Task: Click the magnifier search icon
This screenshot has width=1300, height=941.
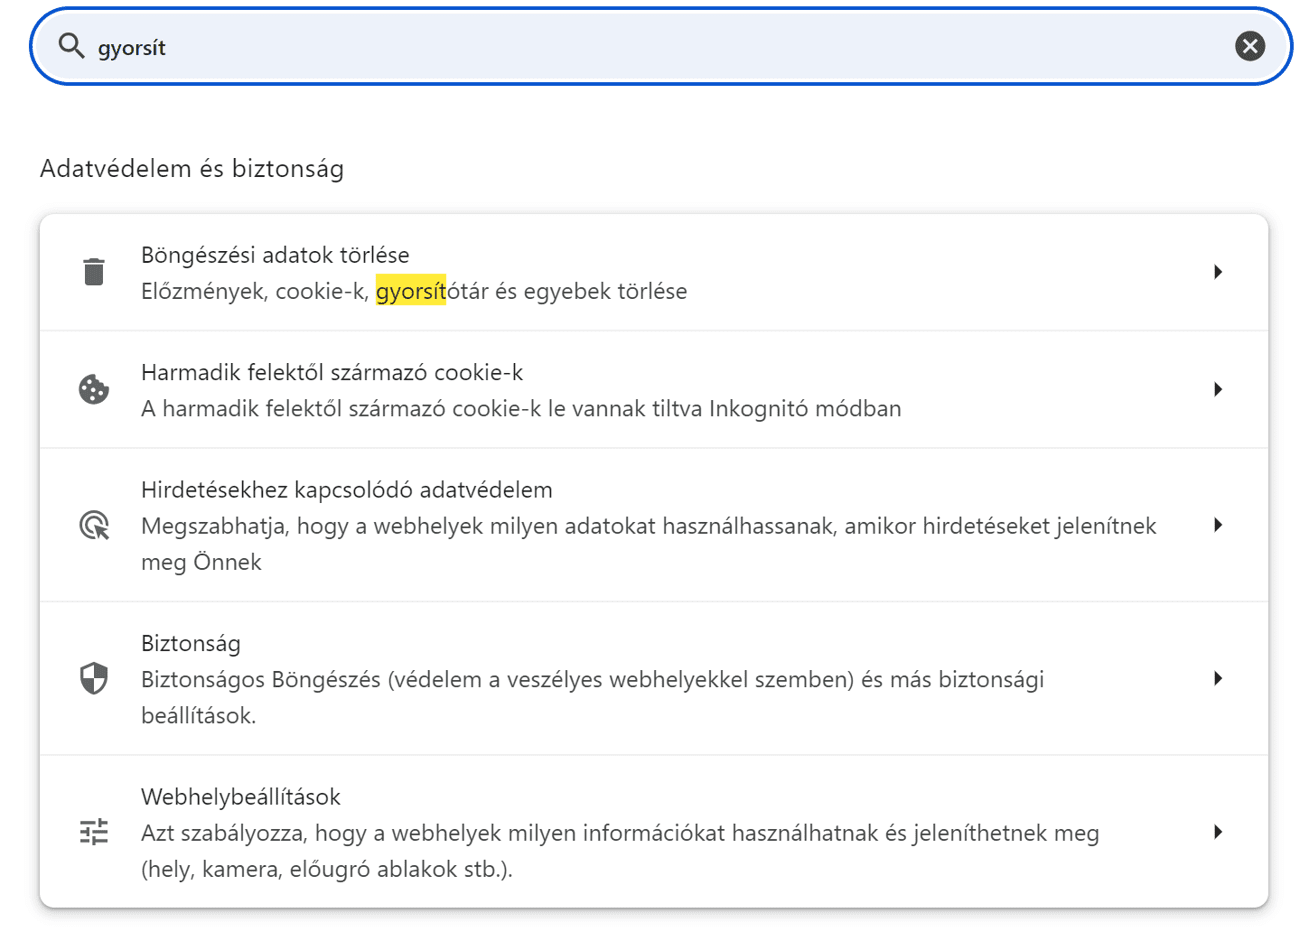Action: 71,46
